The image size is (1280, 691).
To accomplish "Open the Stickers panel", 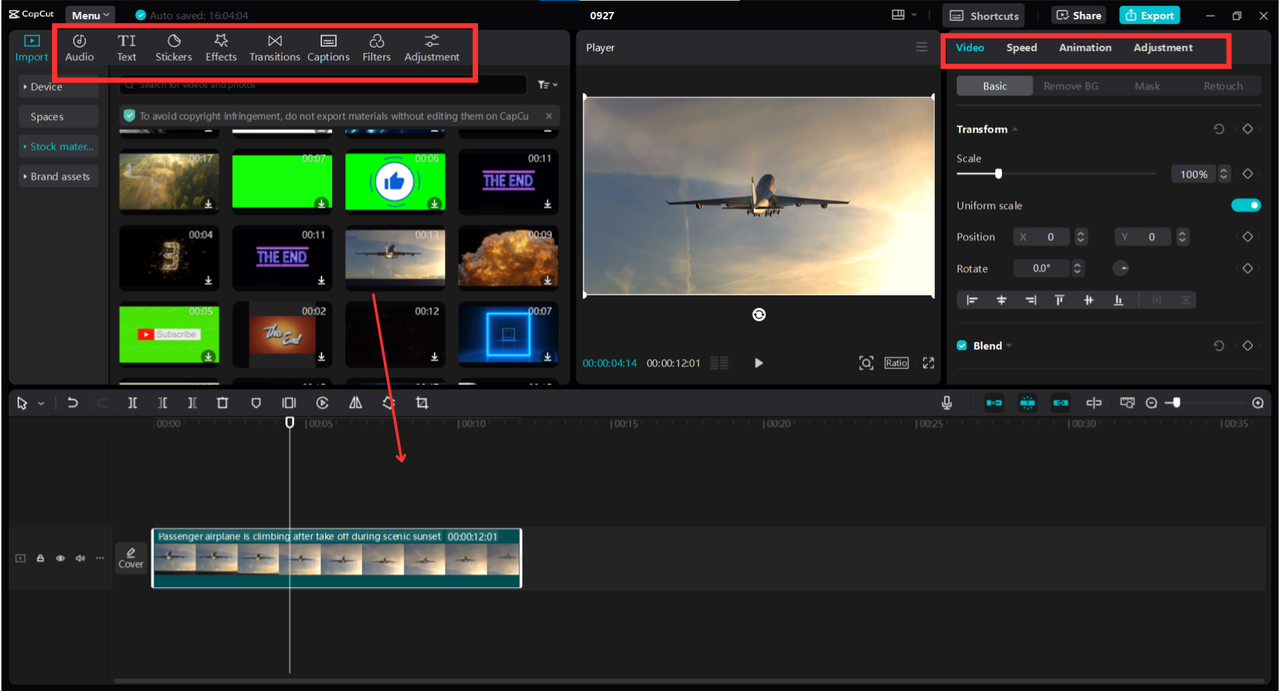I will point(174,47).
